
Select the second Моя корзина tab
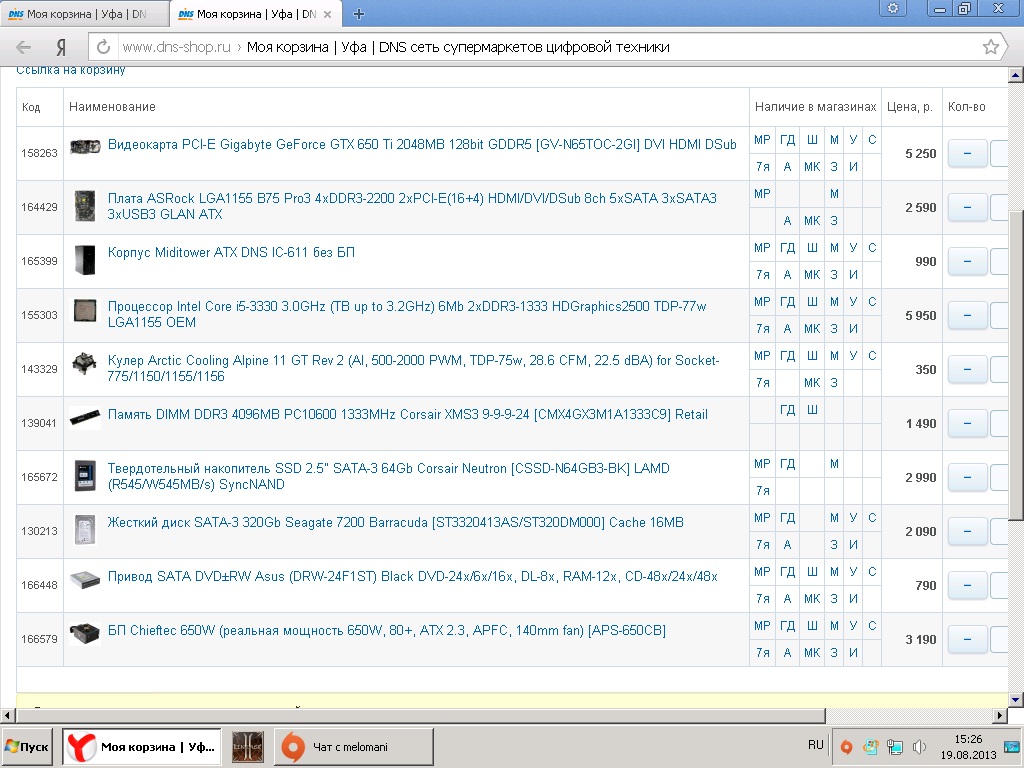pos(255,14)
